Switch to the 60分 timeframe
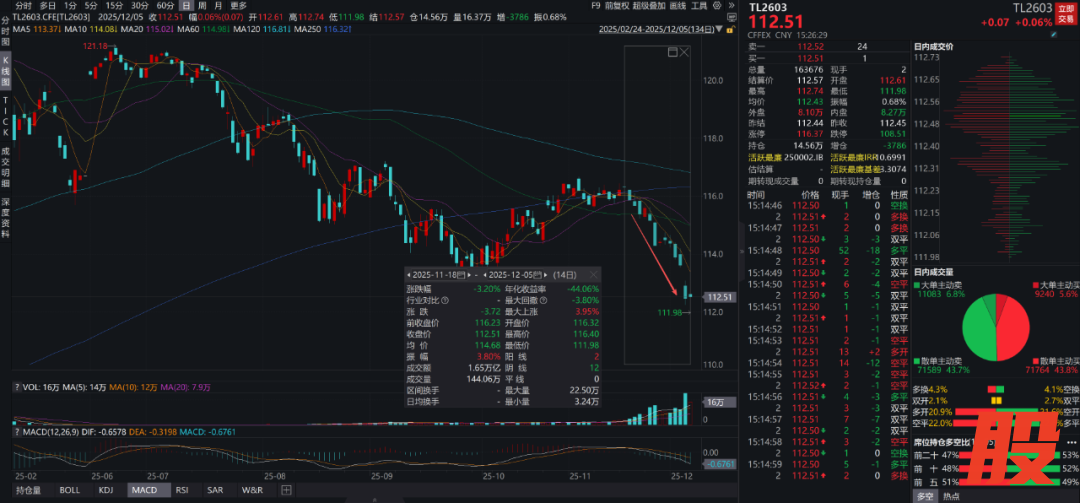Screen dimensions: 1080x503 click(165, 5)
